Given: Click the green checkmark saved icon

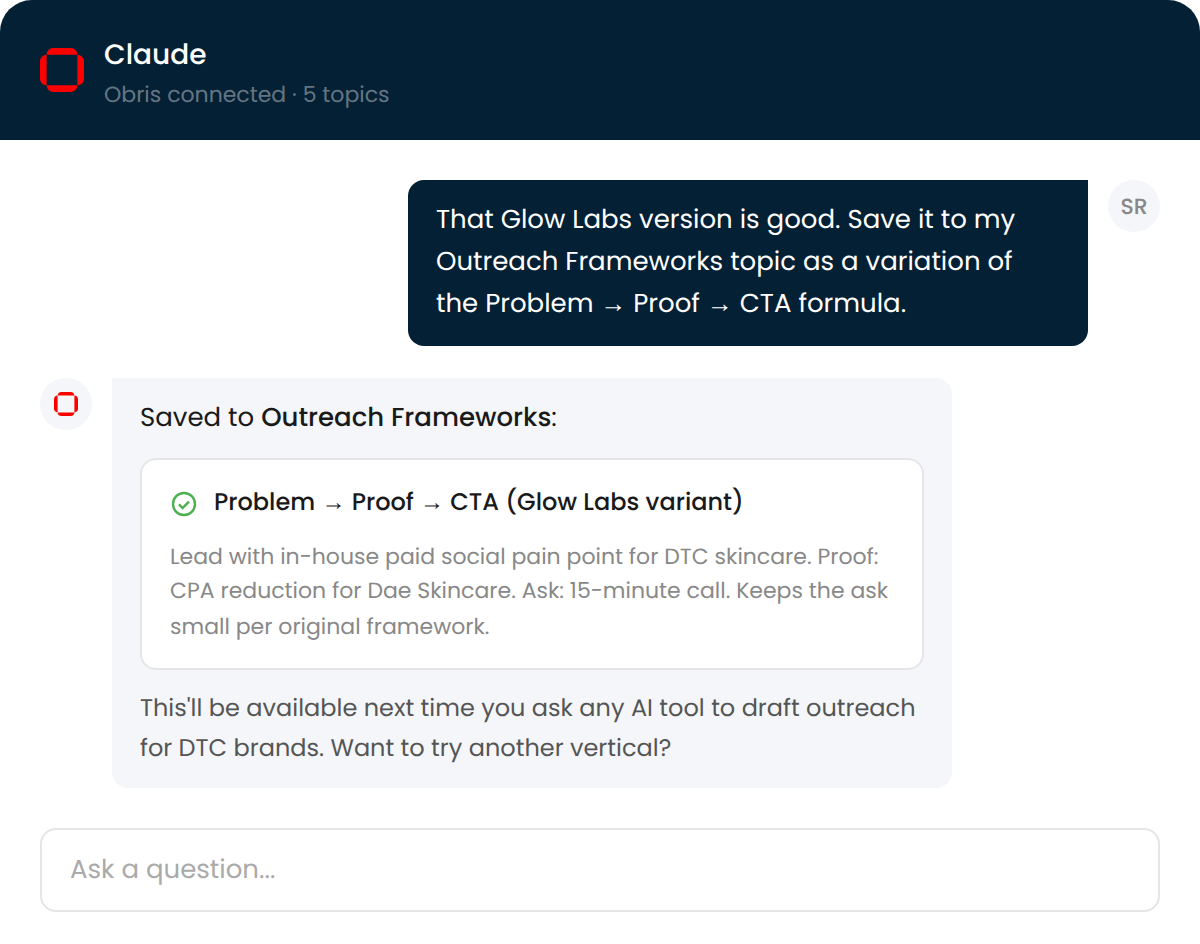Looking at the screenshot, I should (x=184, y=503).
